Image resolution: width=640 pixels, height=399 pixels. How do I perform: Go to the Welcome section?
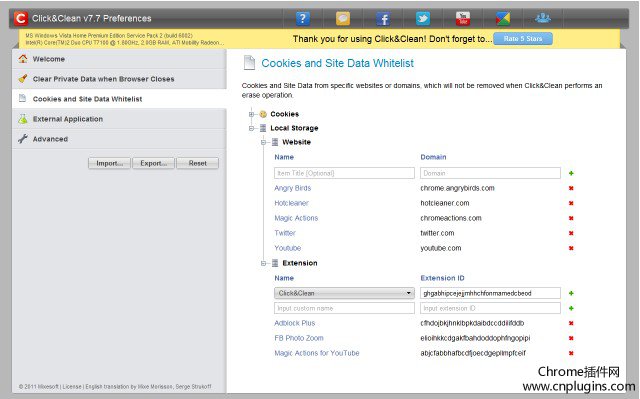pos(119,59)
